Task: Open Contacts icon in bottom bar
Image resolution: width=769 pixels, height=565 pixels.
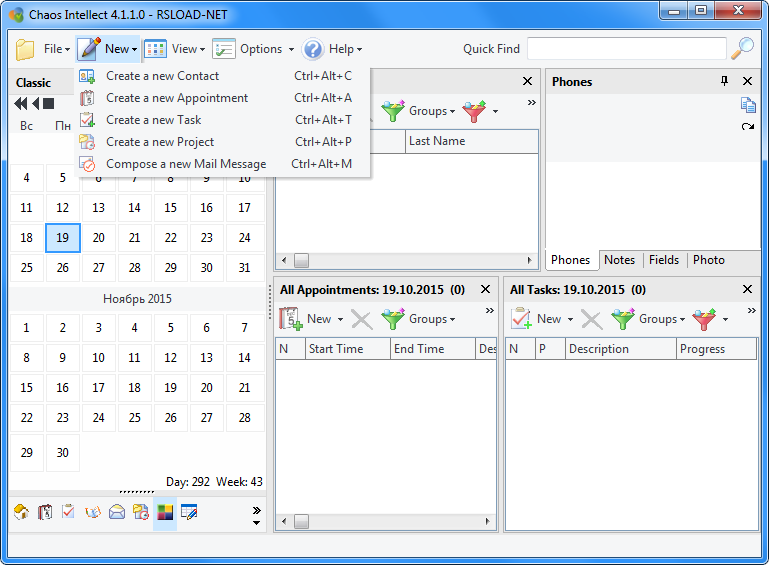Action: pyautogui.click(x=93, y=512)
